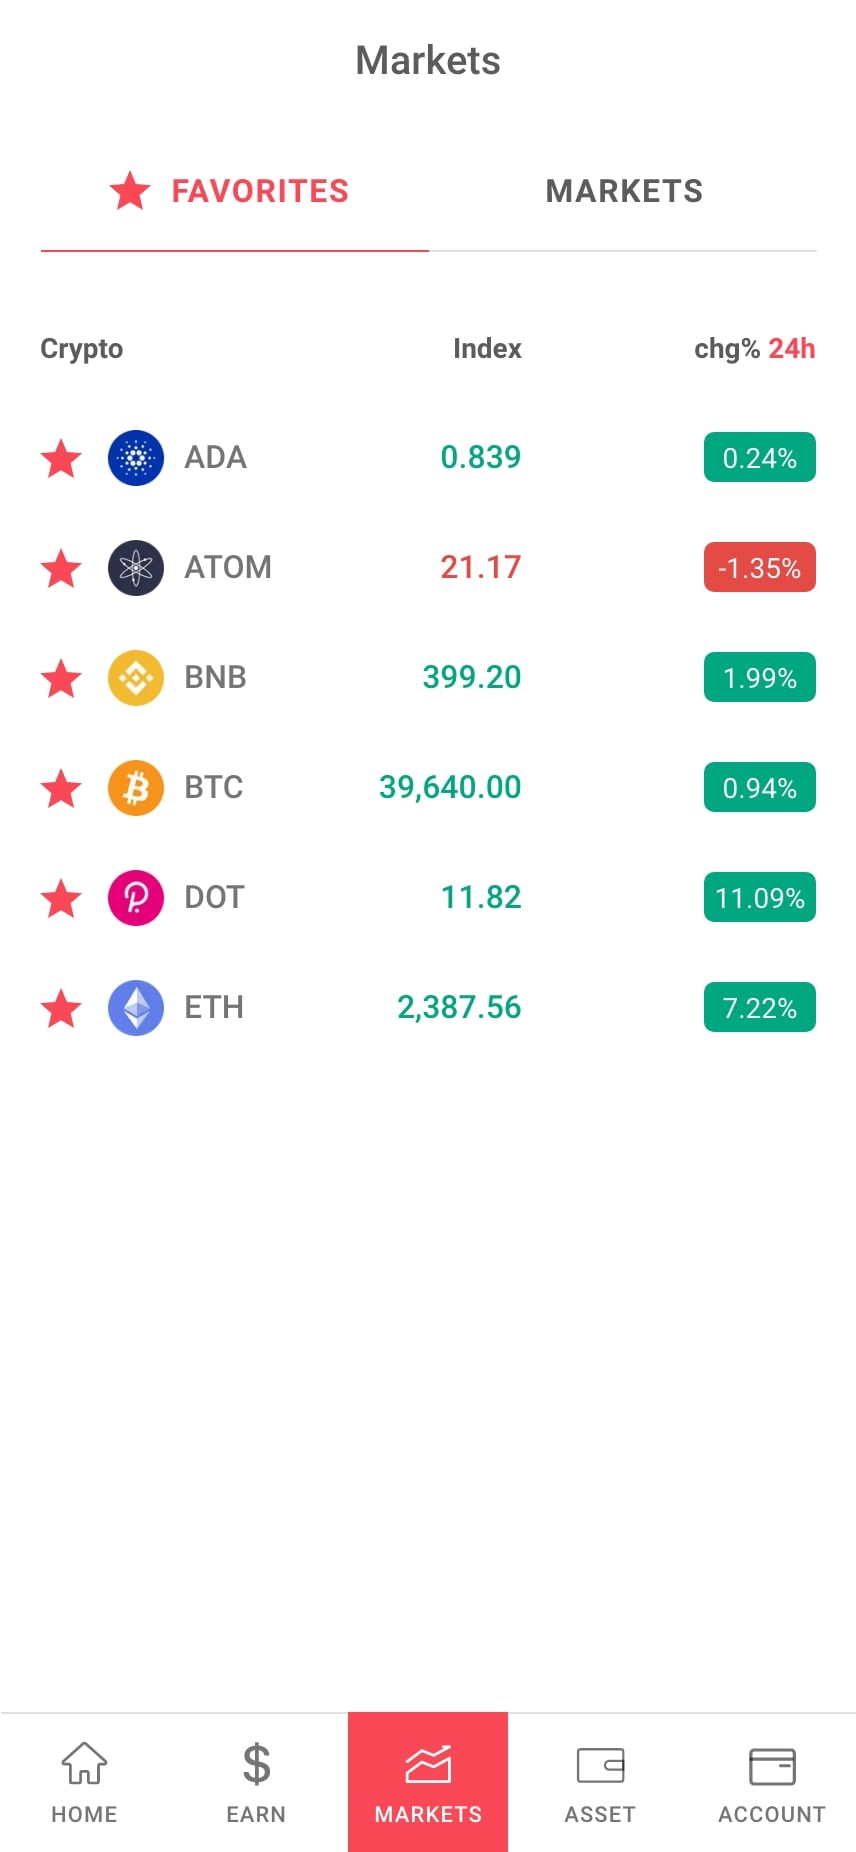Screen dimensions: 856x1852
Task: Tap the Cosmos ATOM coin icon
Action: [136, 568]
